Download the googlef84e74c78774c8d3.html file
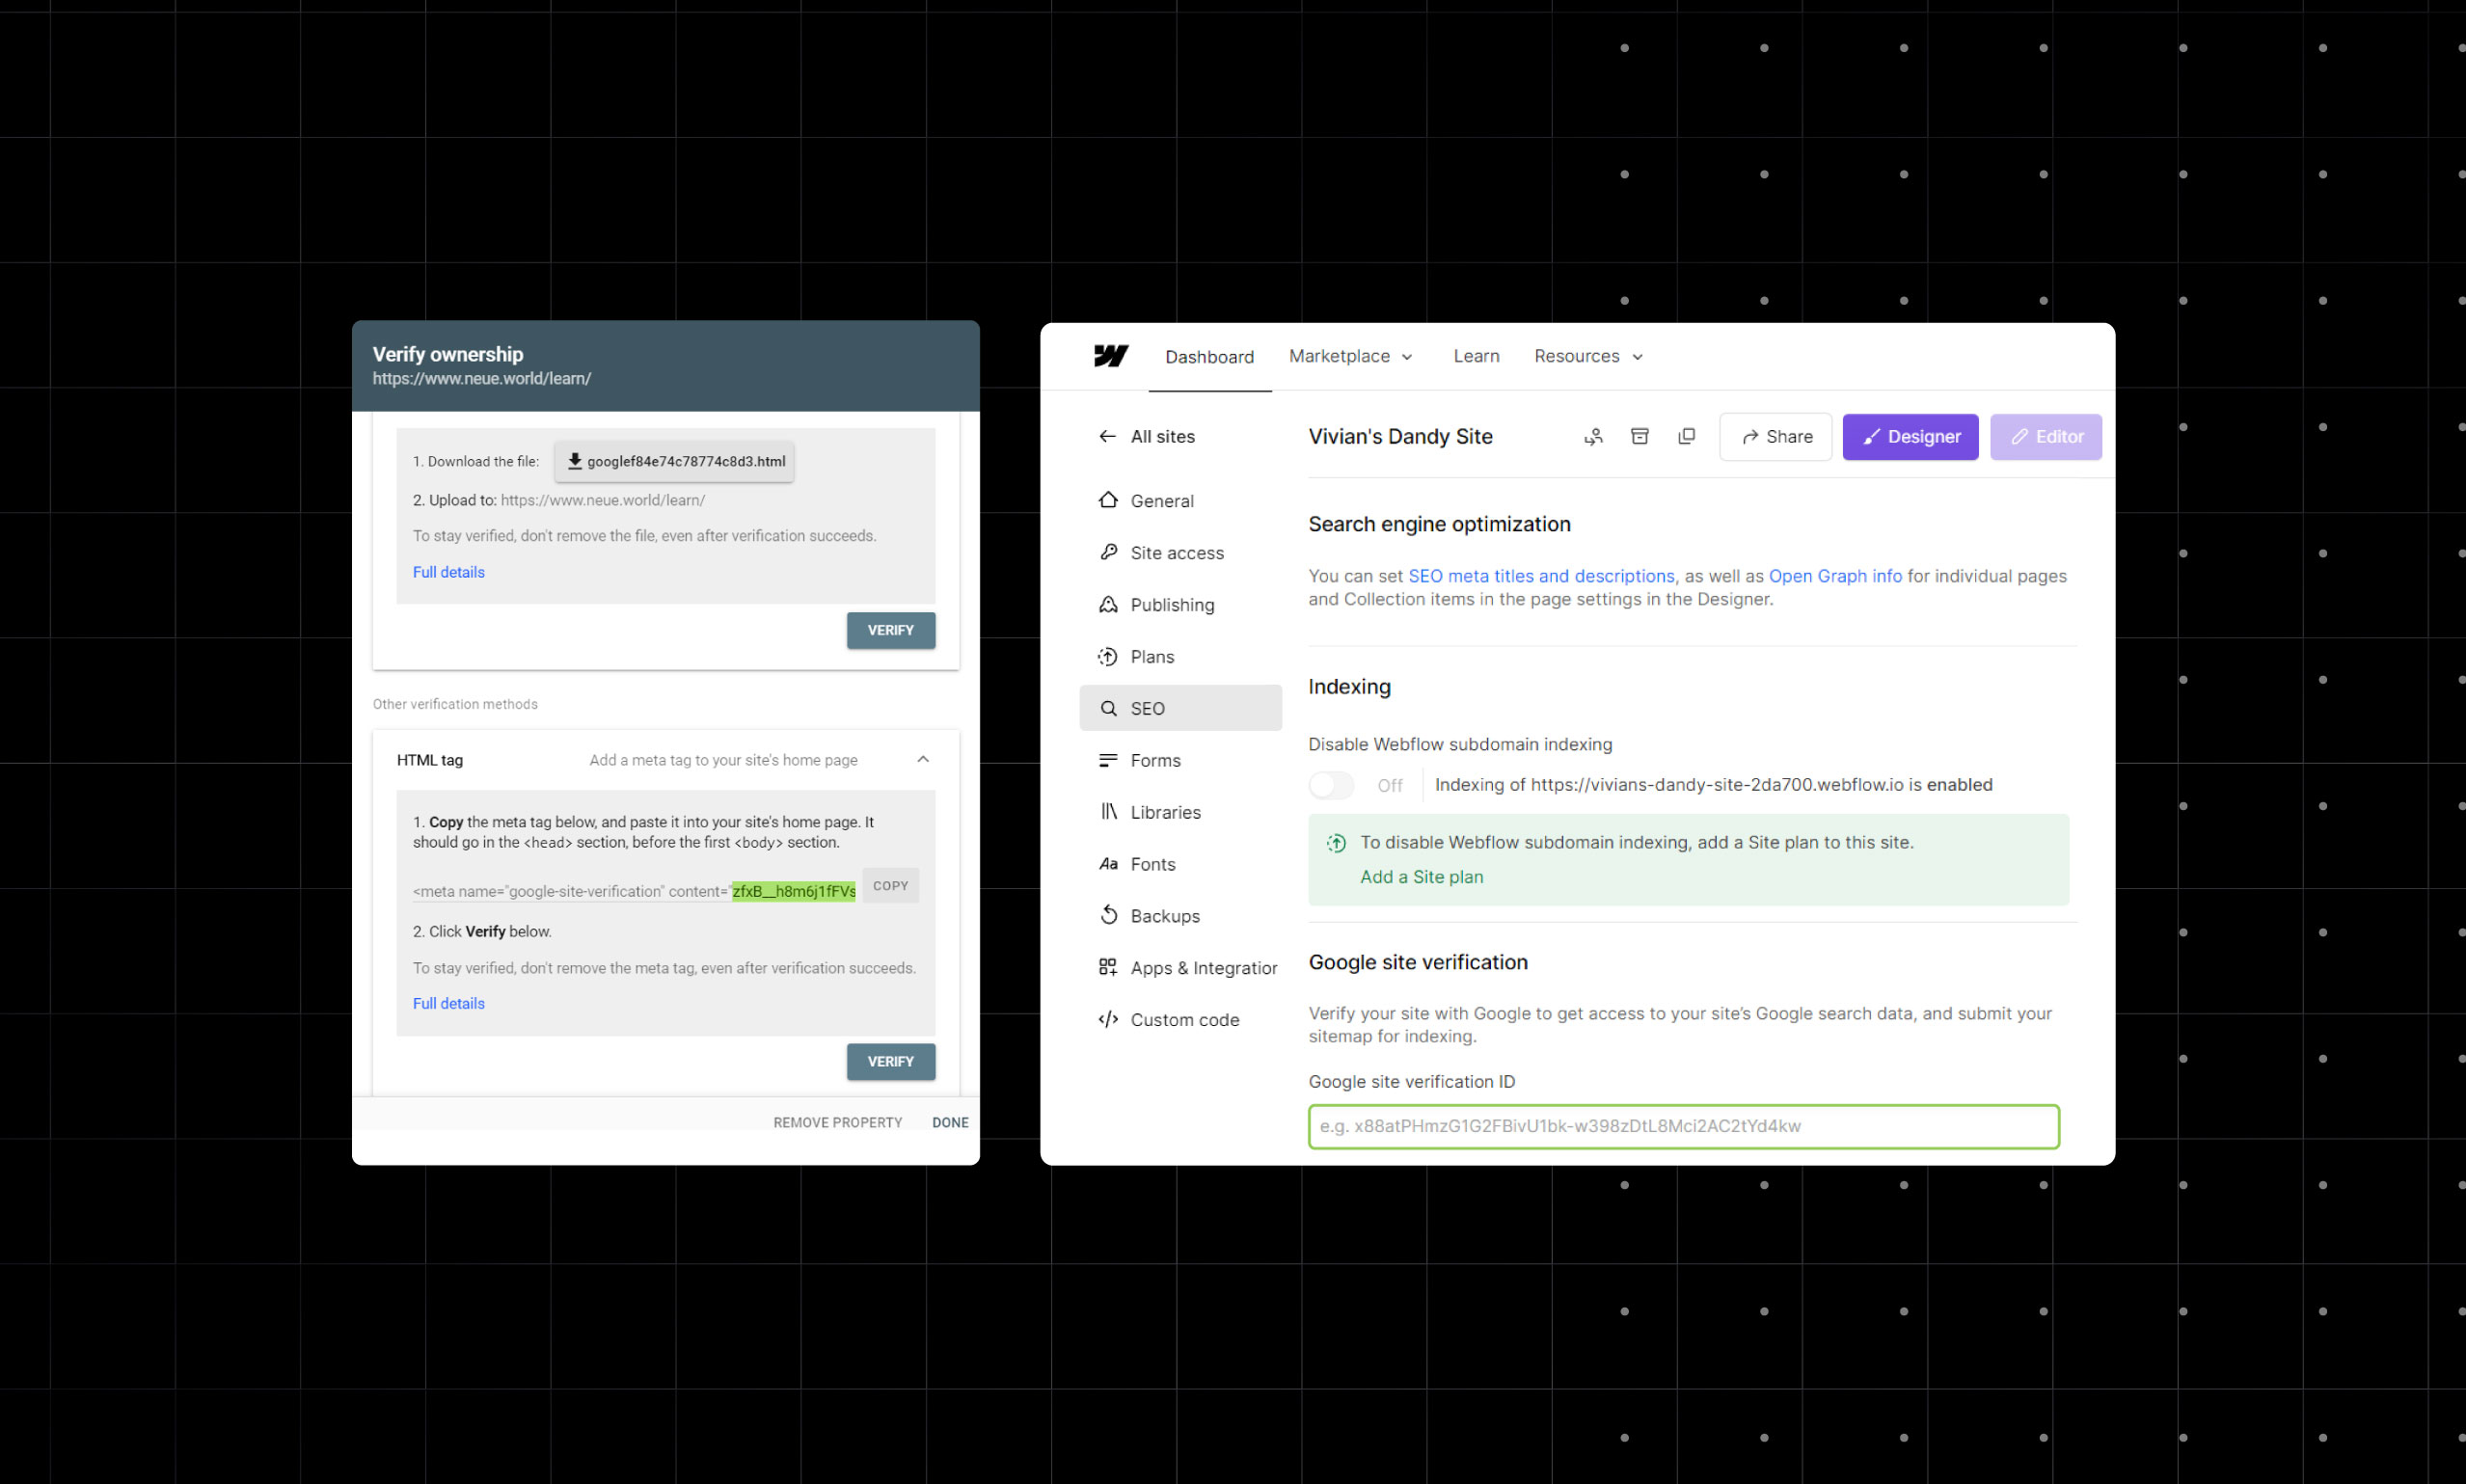 pyautogui.click(x=675, y=461)
